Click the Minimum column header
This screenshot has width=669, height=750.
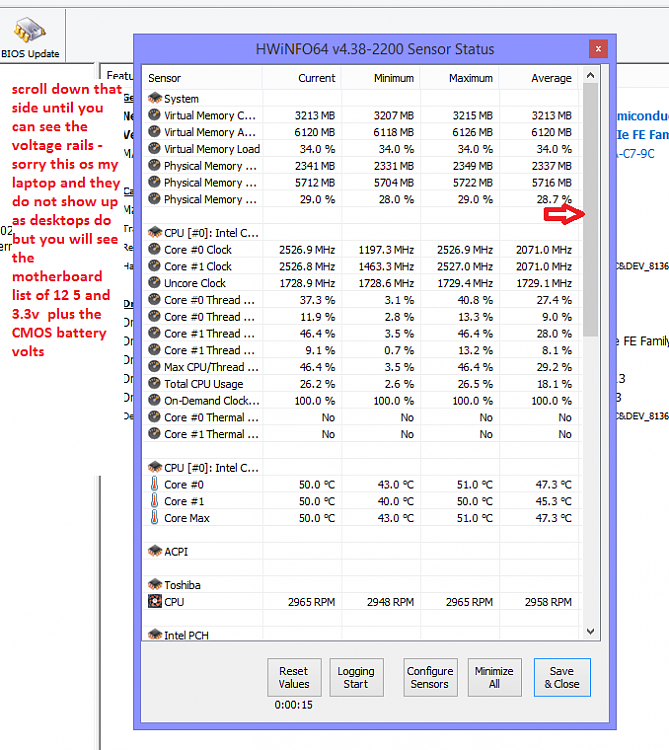coord(381,78)
